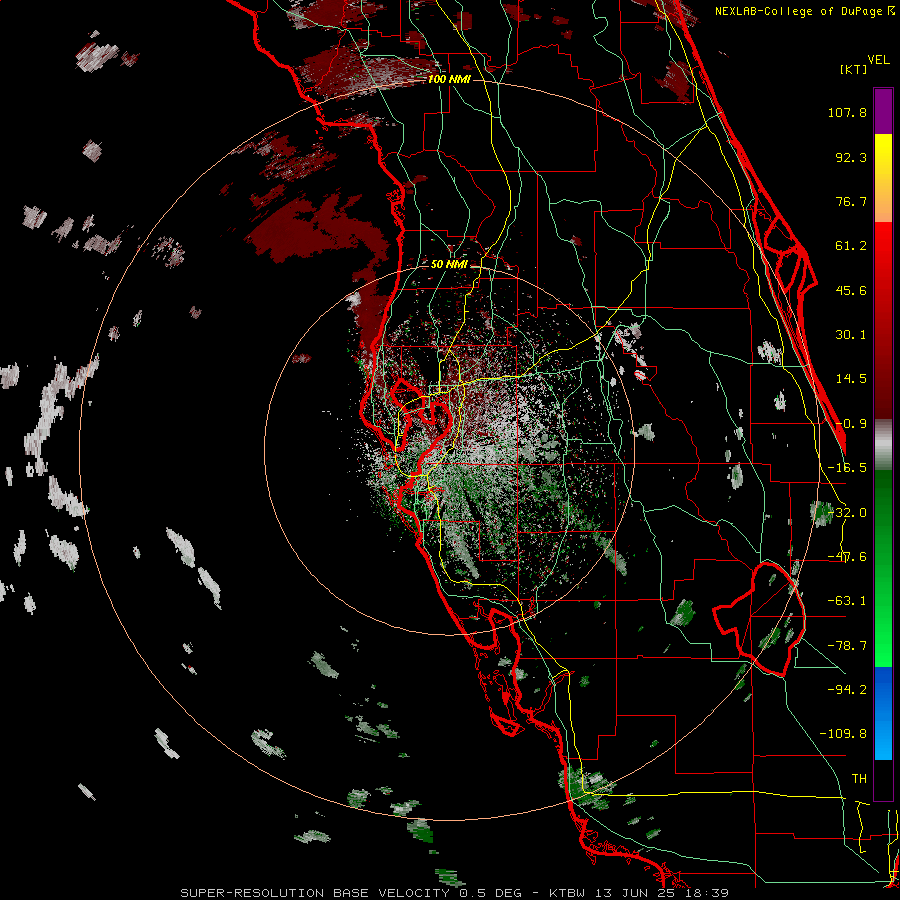This screenshot has height=900, width=900.
Task: Click the yellow-orange segment of the color bar
Action: 883,178
